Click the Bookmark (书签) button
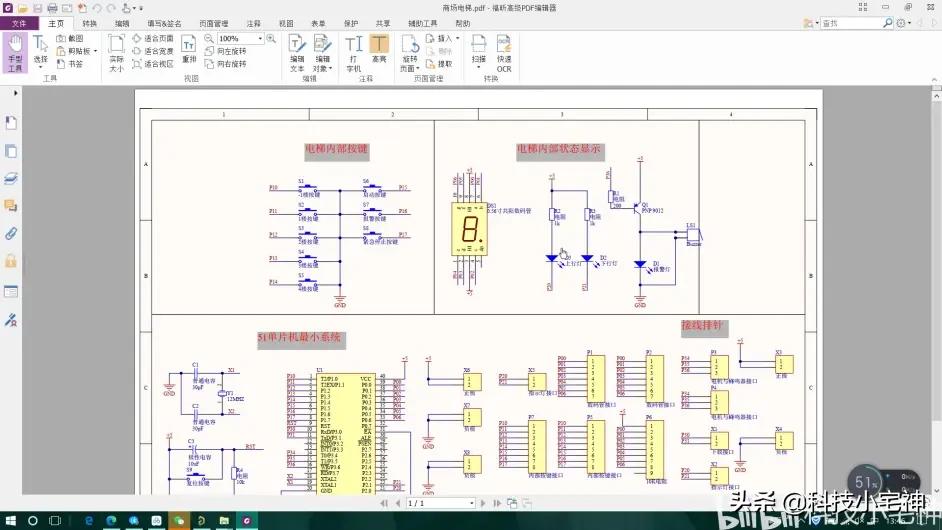Viewport: 942px width, 530px height. (x=70, y=64)
